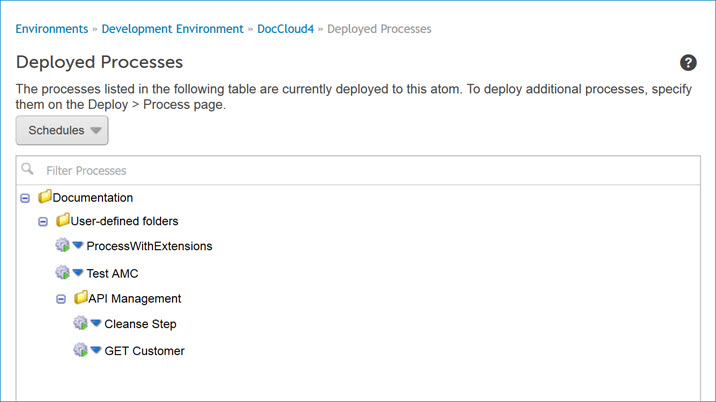Screen dimensions: 716x402
Task: Select the Documentation folder label
Action: (x=93, y=197)
